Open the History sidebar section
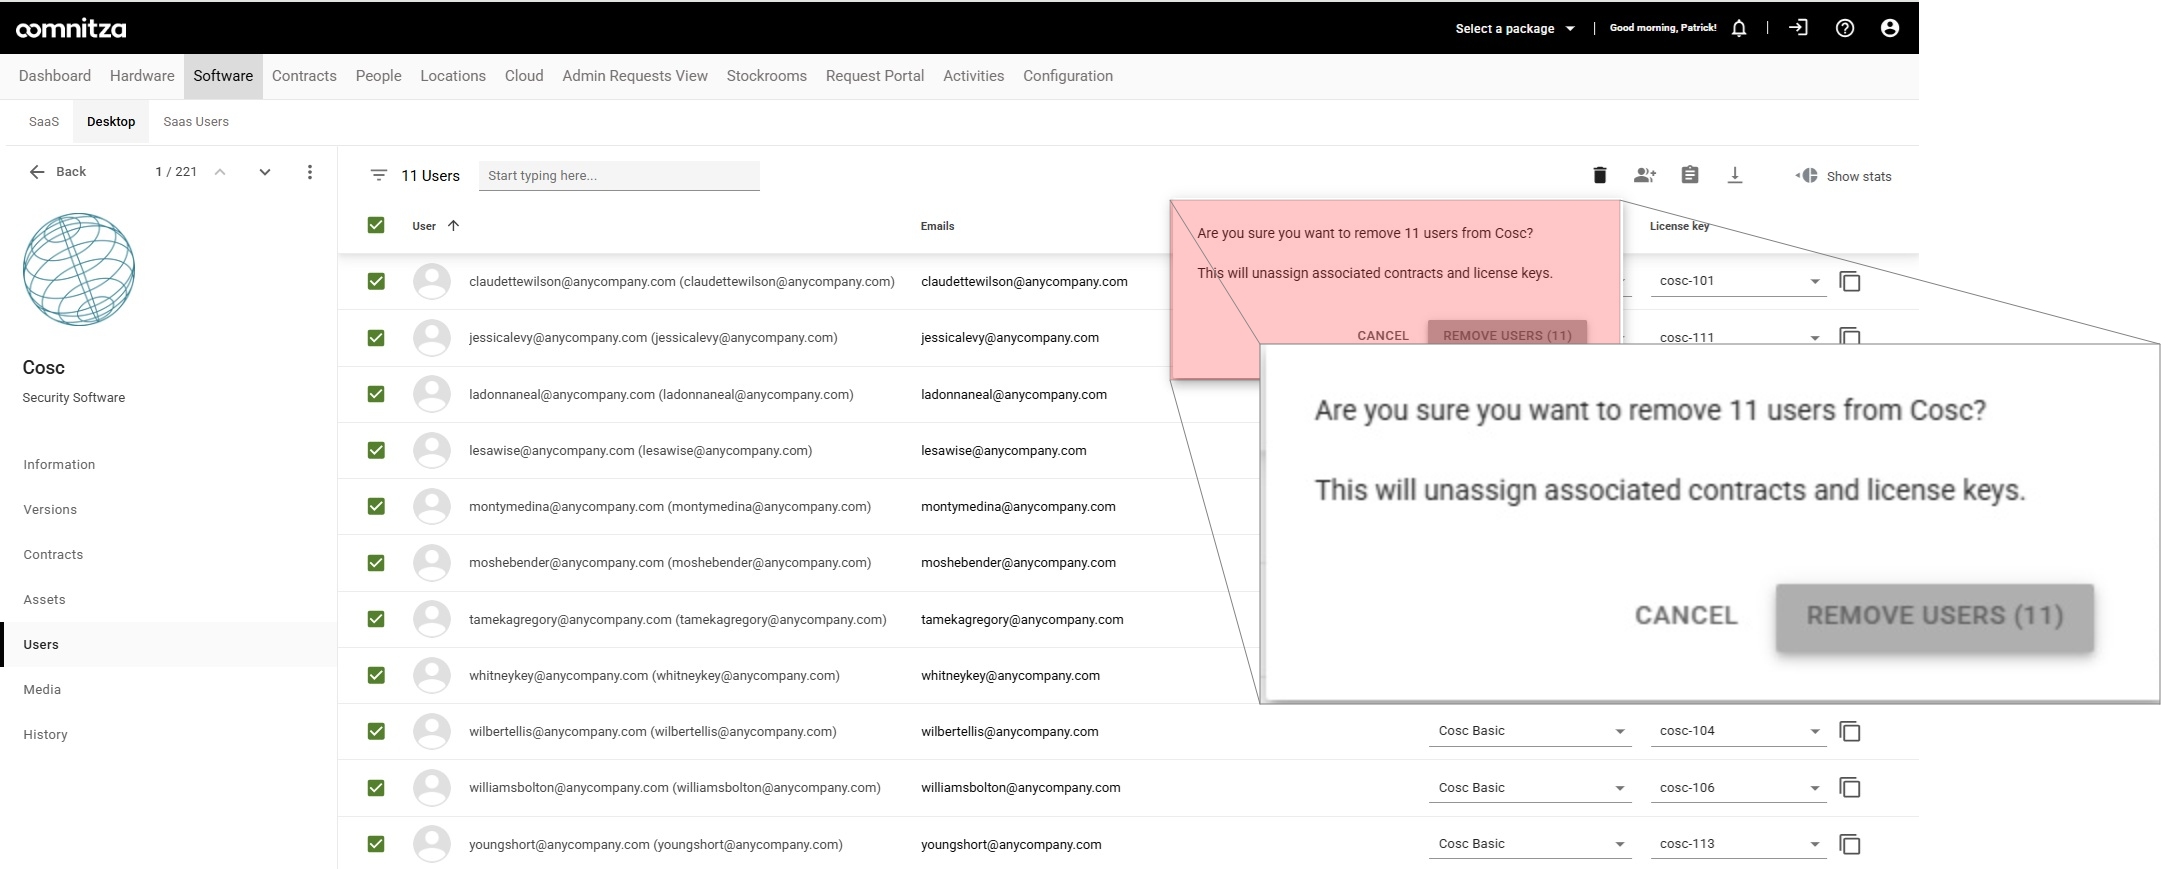This screenshot has height=869, width=2170. pos(45,735)
